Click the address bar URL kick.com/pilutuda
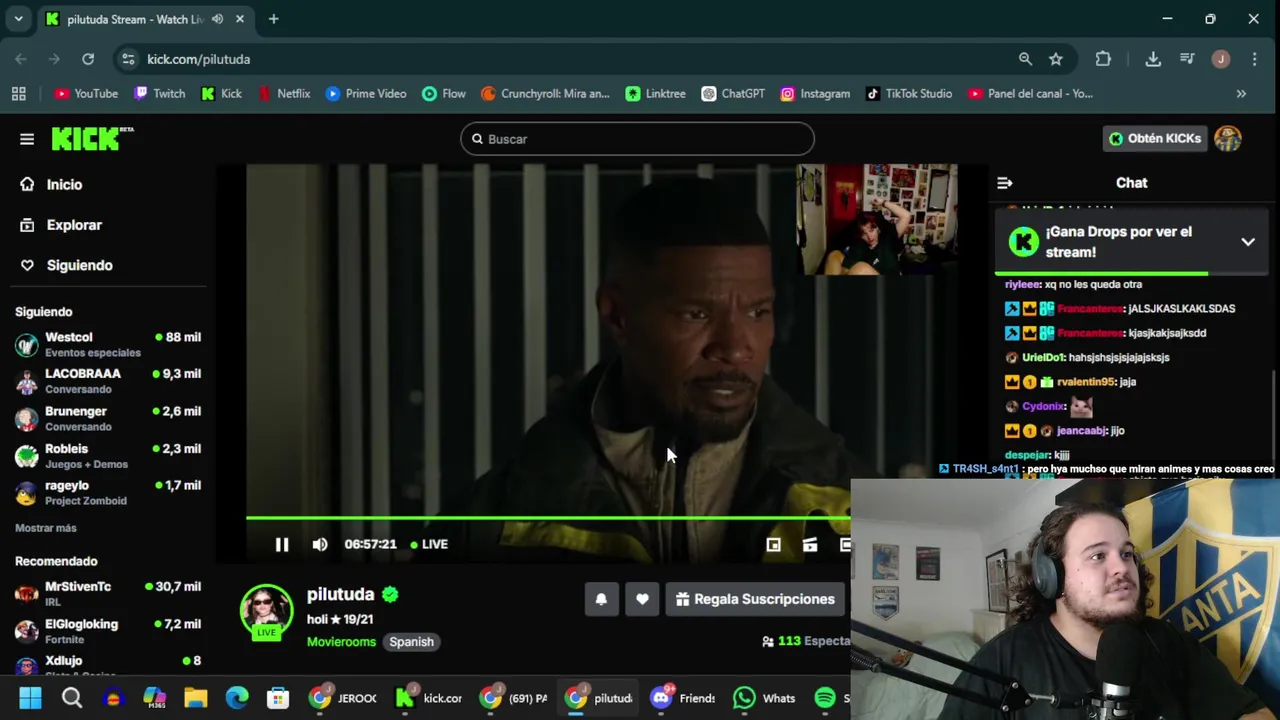This screenshot has height=720, width=1280. (199, 59)
